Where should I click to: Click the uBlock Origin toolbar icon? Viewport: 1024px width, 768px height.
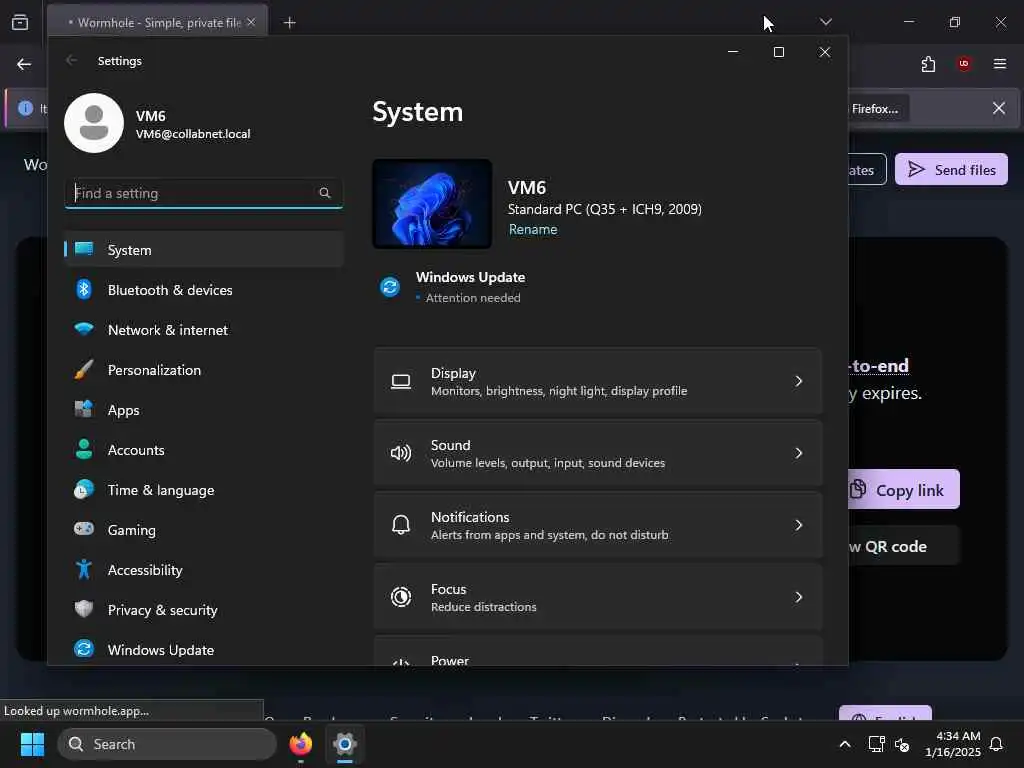[x=964, y=64]
